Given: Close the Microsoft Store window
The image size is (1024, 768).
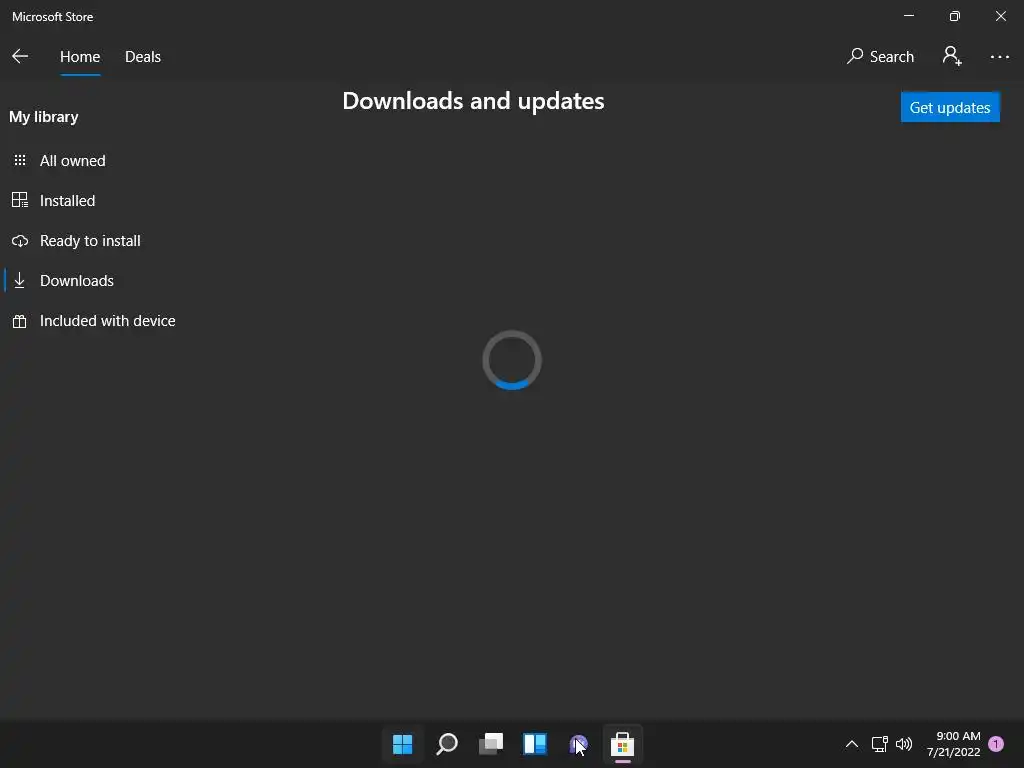Looking at the screenshot, I should tap(1000, 16).
